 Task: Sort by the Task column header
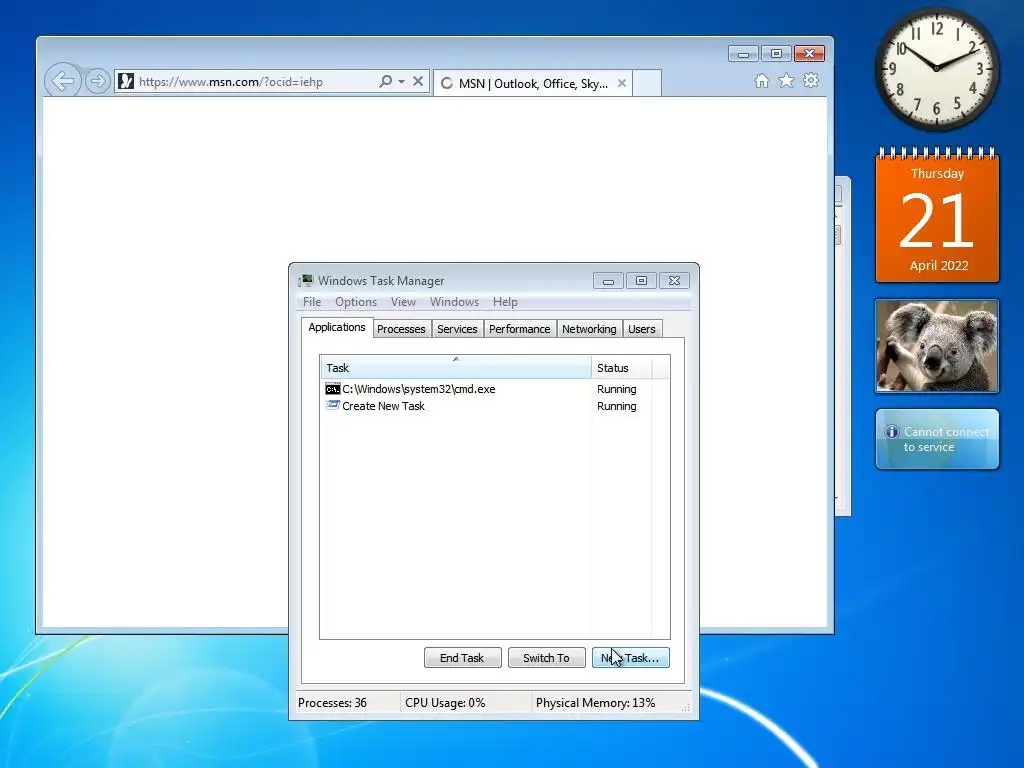pyautogui.click(x=455, y=368)
